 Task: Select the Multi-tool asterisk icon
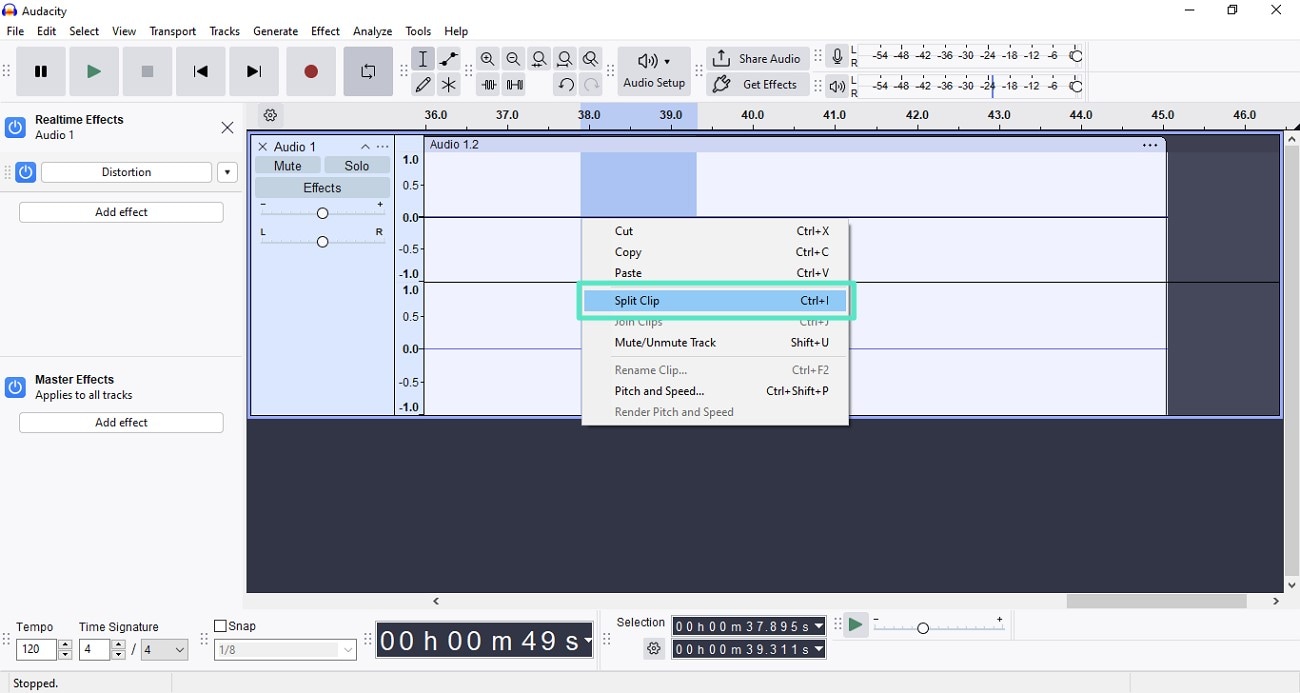pyautogui.click(x=449, y=85)
